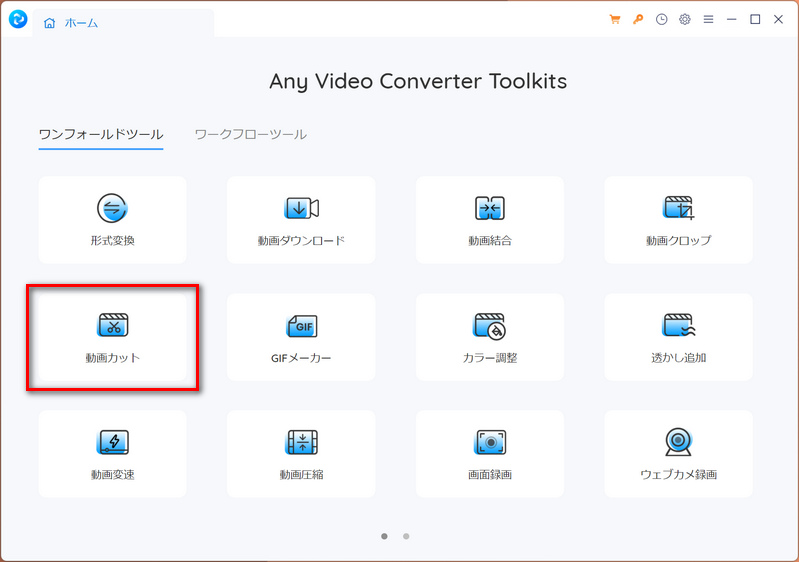799x562 pixels.
Task: Open the 形式変換 format convert tool
Action: 112,220
